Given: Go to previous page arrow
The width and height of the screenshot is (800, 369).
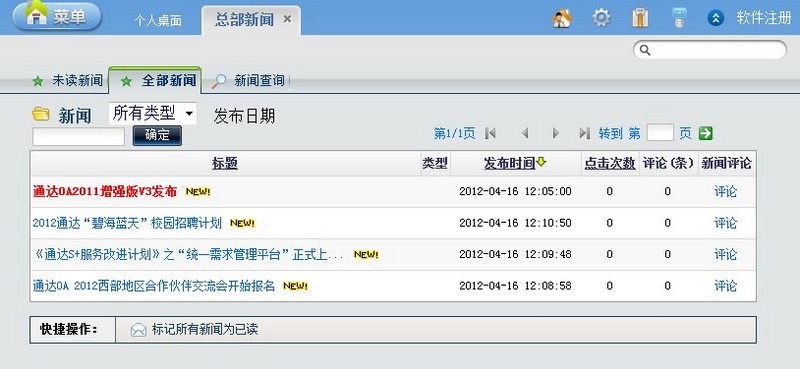Looking at the screenshot, I should coord(524,134).
